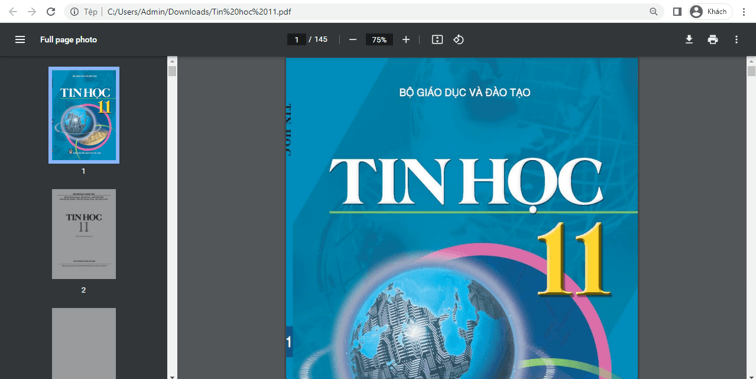This screenshot has width=756, height=380.
Task: Open the Chrome three-dot menu
Action: pos(743,12)
